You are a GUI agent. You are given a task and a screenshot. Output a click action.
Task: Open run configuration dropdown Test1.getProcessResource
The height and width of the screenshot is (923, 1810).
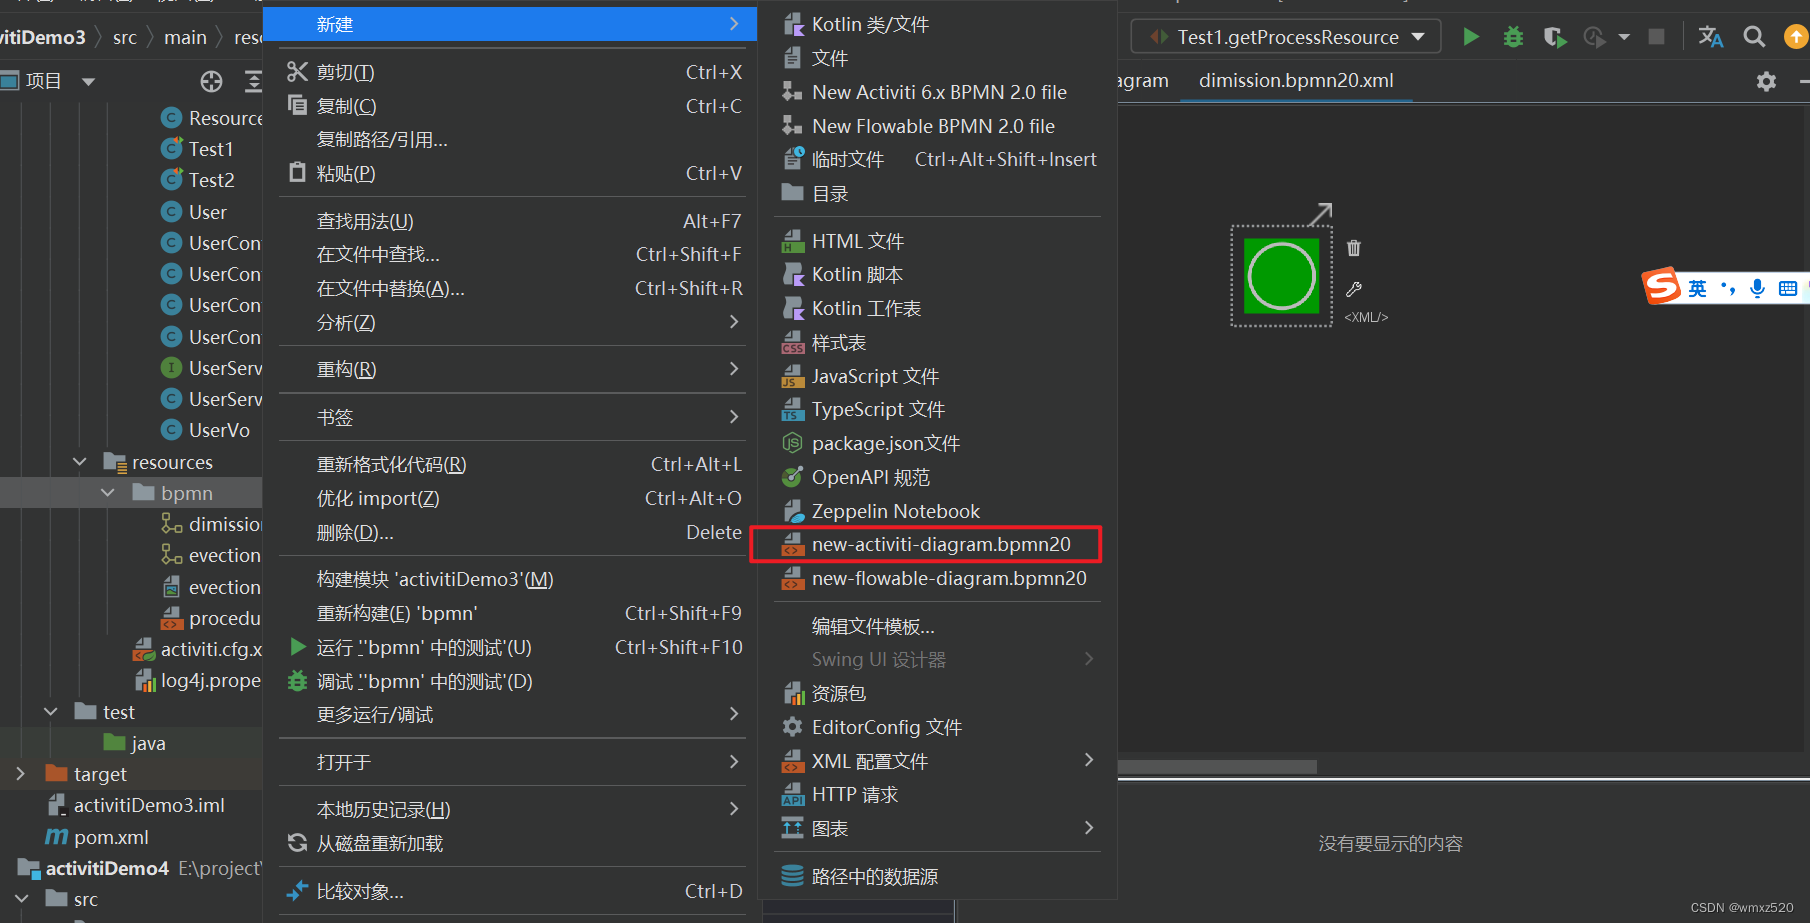(x=1286, y=37)
